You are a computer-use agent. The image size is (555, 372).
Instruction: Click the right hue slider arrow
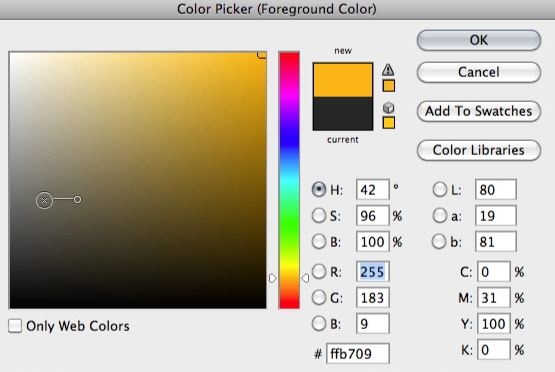pos(305,278)
